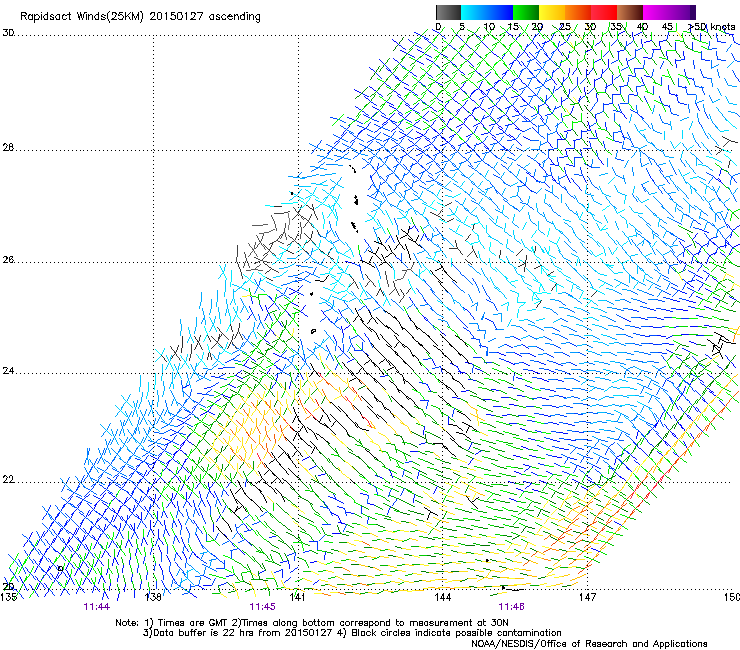Click the longitude label 135
This screenshot has width=740, height=650.
[8, 598]
